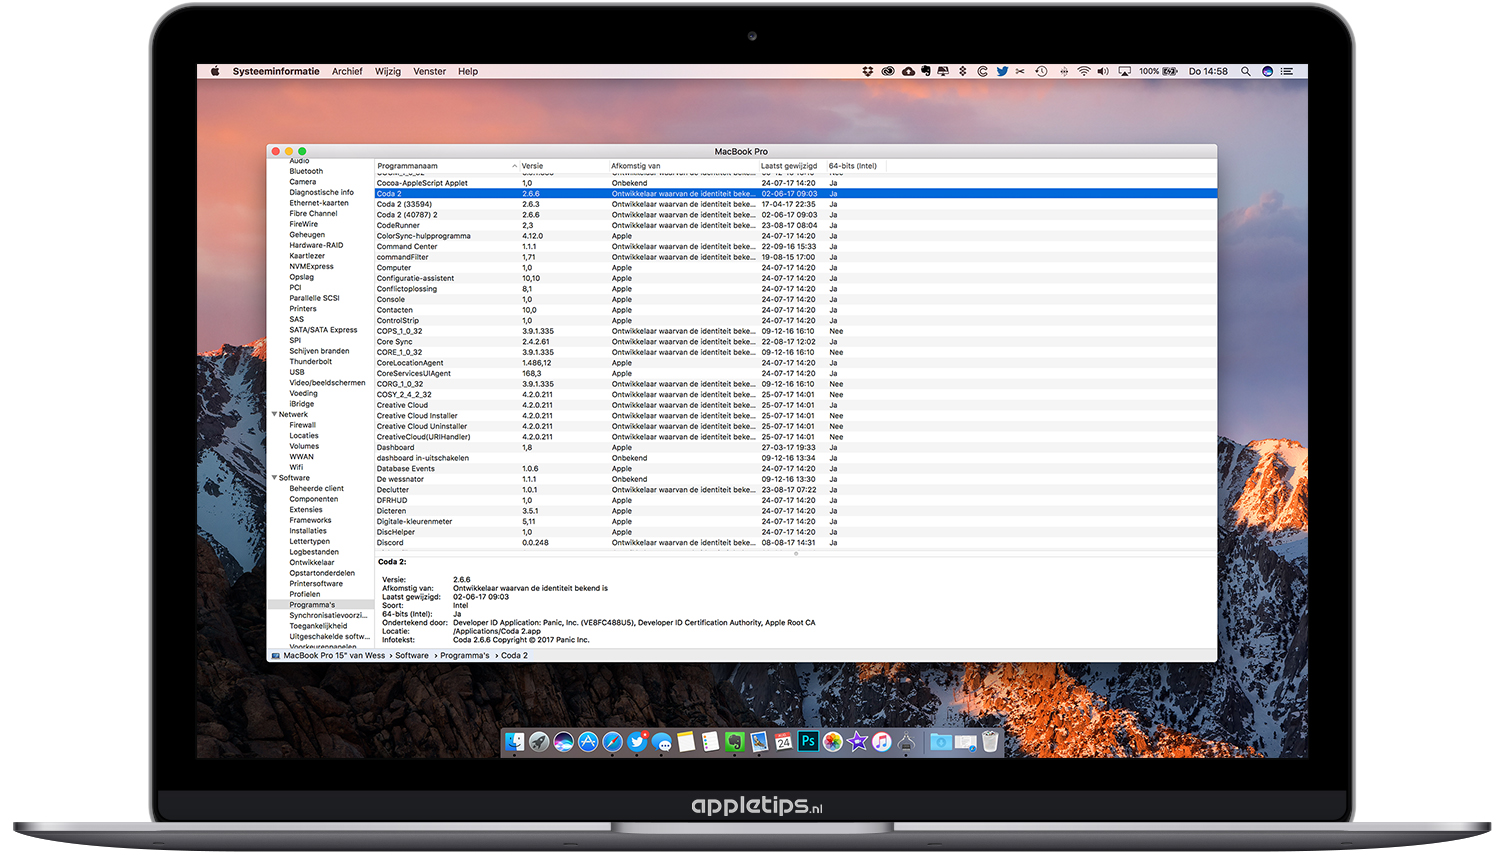1500x855 pixels.
Task: Open Finder from the Dock
Action: [x=515, y=742]
